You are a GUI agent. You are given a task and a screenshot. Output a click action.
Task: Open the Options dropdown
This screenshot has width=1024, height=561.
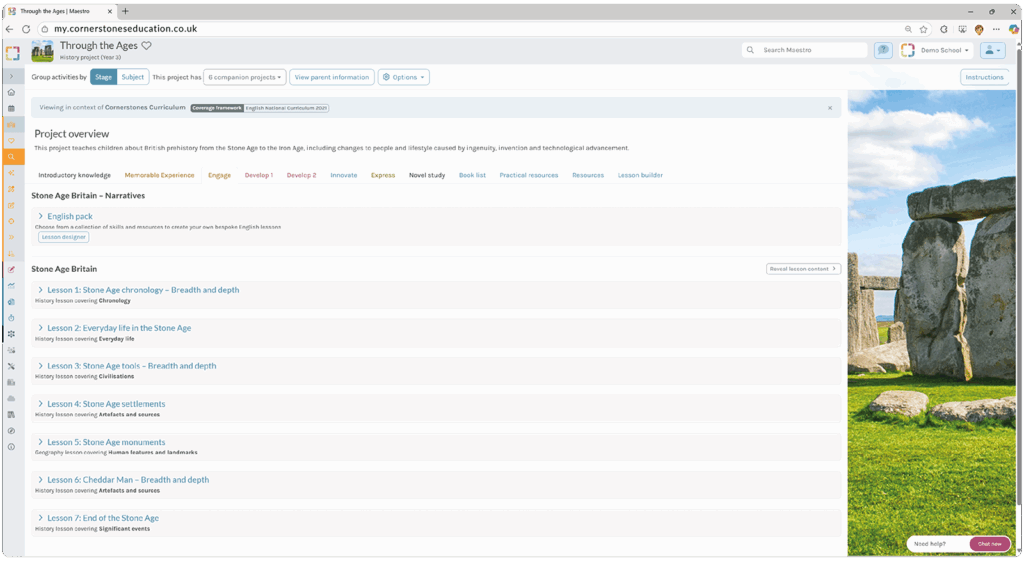click(x=403, y=77)
